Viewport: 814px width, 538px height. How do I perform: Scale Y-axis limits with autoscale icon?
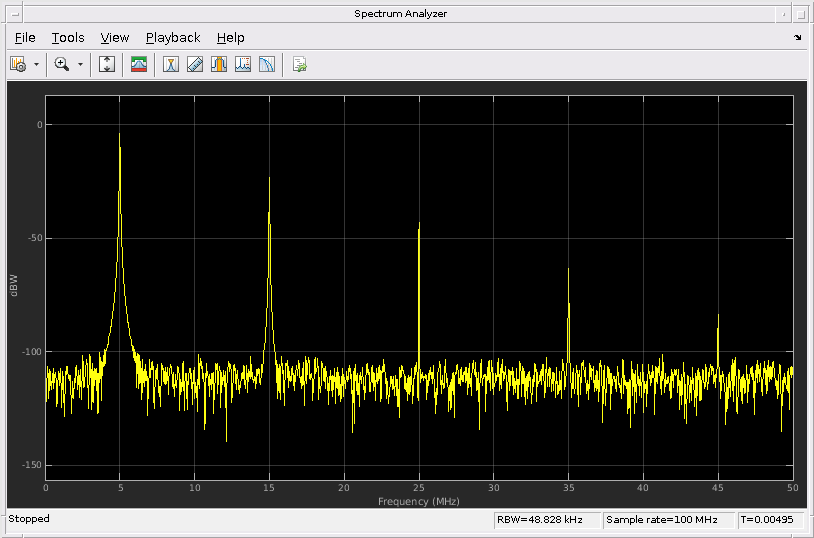(107, 64)
